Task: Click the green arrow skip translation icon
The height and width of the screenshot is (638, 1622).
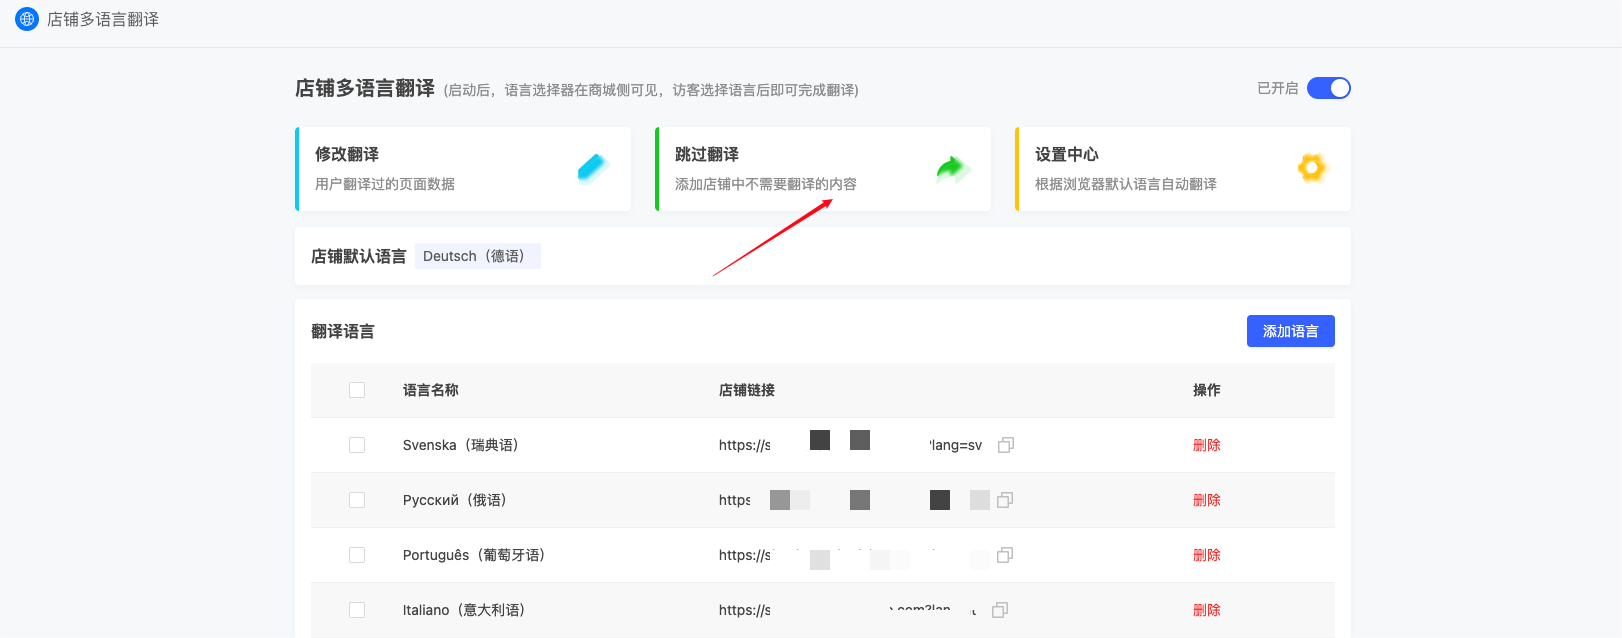Action: pyautogui.click(x=952, y=169)
